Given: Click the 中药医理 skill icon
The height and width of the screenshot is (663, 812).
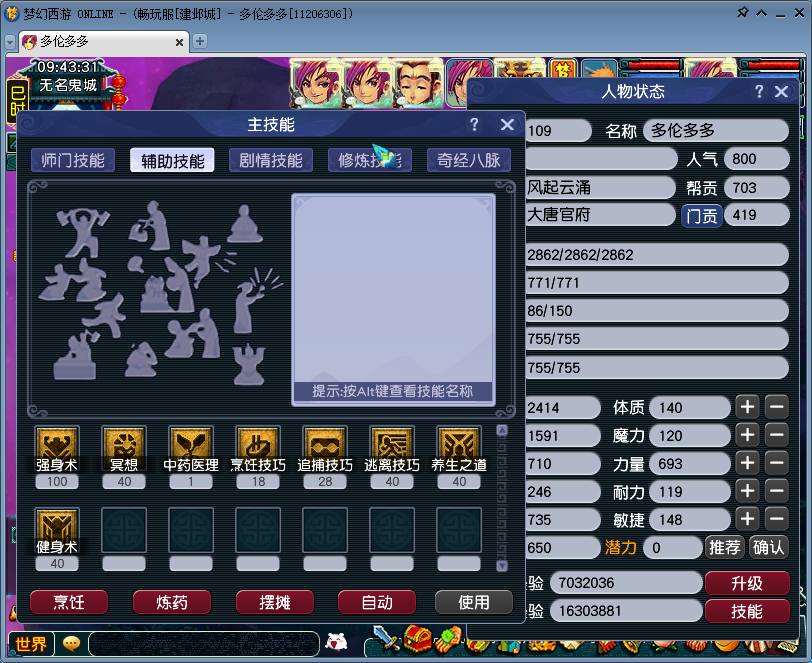Looking at the screenshot, I should (x=191, y=444).
